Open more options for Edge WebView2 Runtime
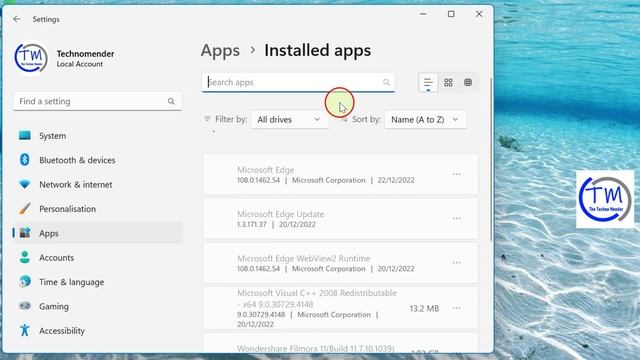 [456, 262]
